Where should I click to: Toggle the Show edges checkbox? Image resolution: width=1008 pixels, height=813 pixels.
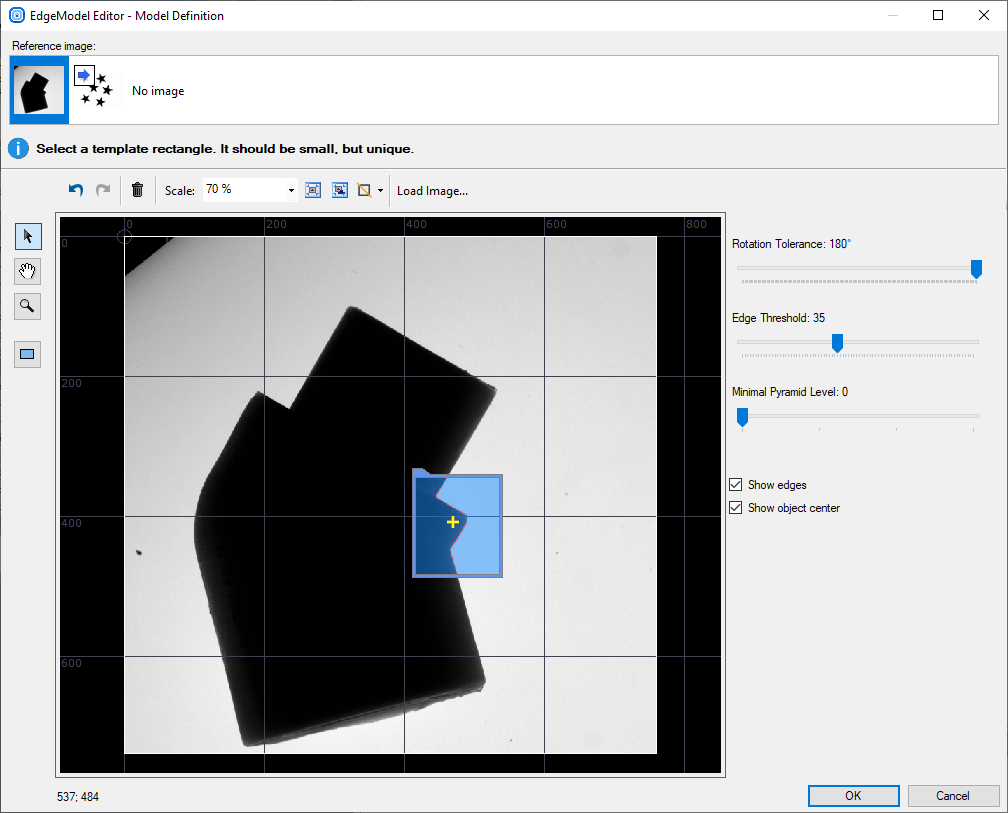(737, 485)
